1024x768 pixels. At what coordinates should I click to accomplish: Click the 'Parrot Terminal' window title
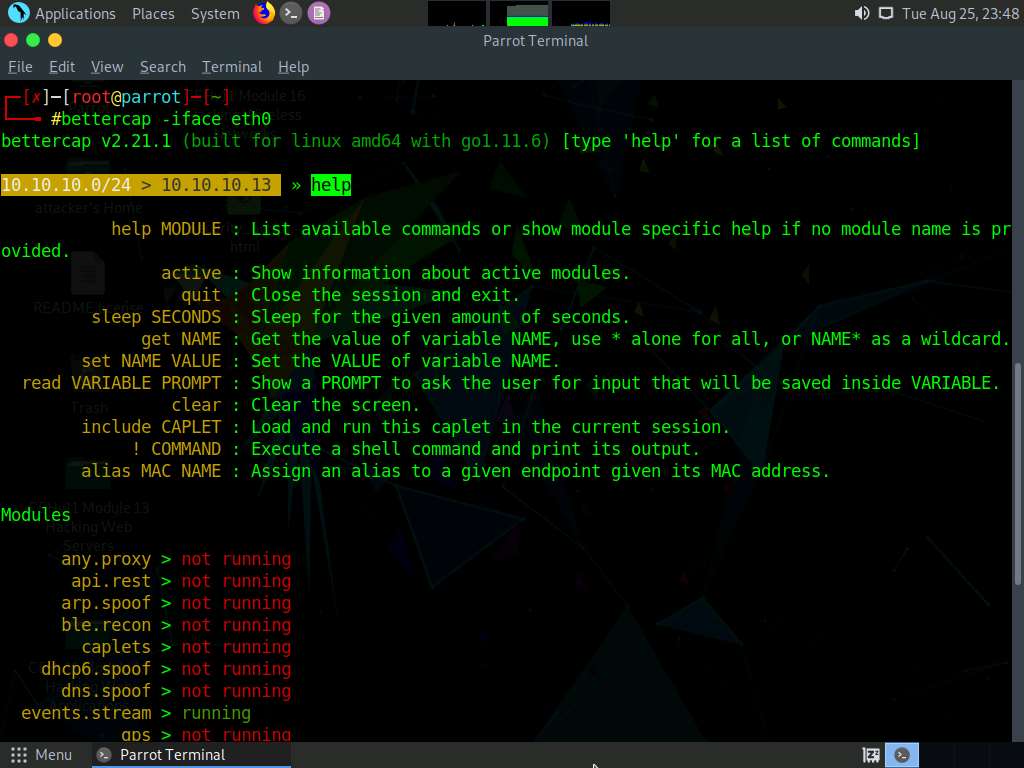tap(536, 40)
